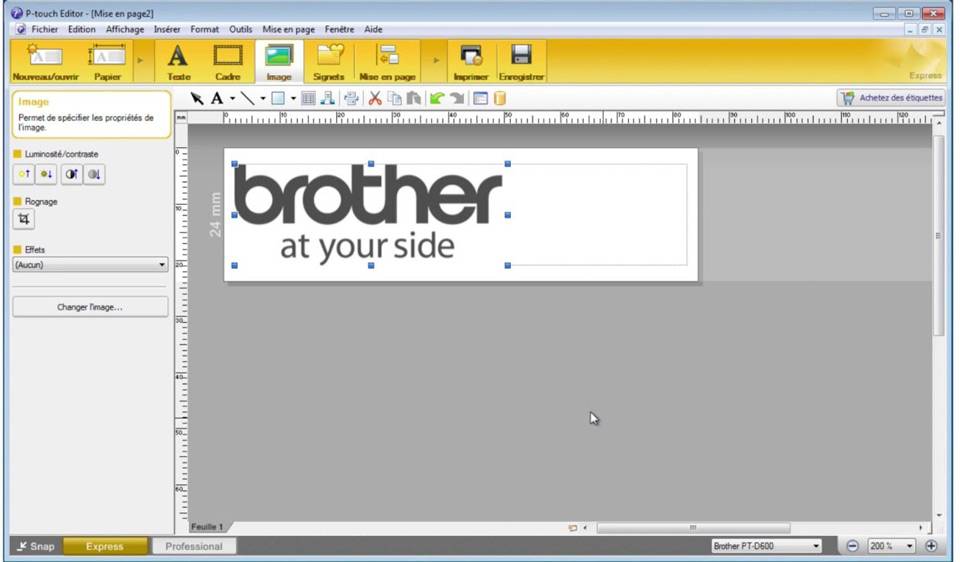
Task: Open the Edition menu
Action: click(x=81, y=29)
